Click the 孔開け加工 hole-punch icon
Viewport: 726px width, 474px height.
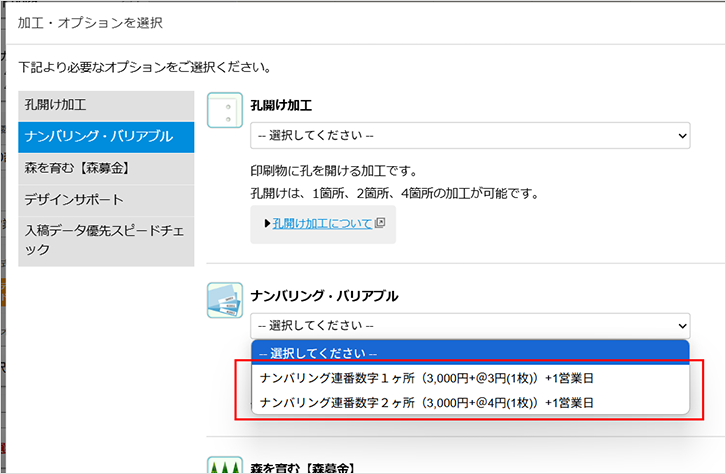225,110
